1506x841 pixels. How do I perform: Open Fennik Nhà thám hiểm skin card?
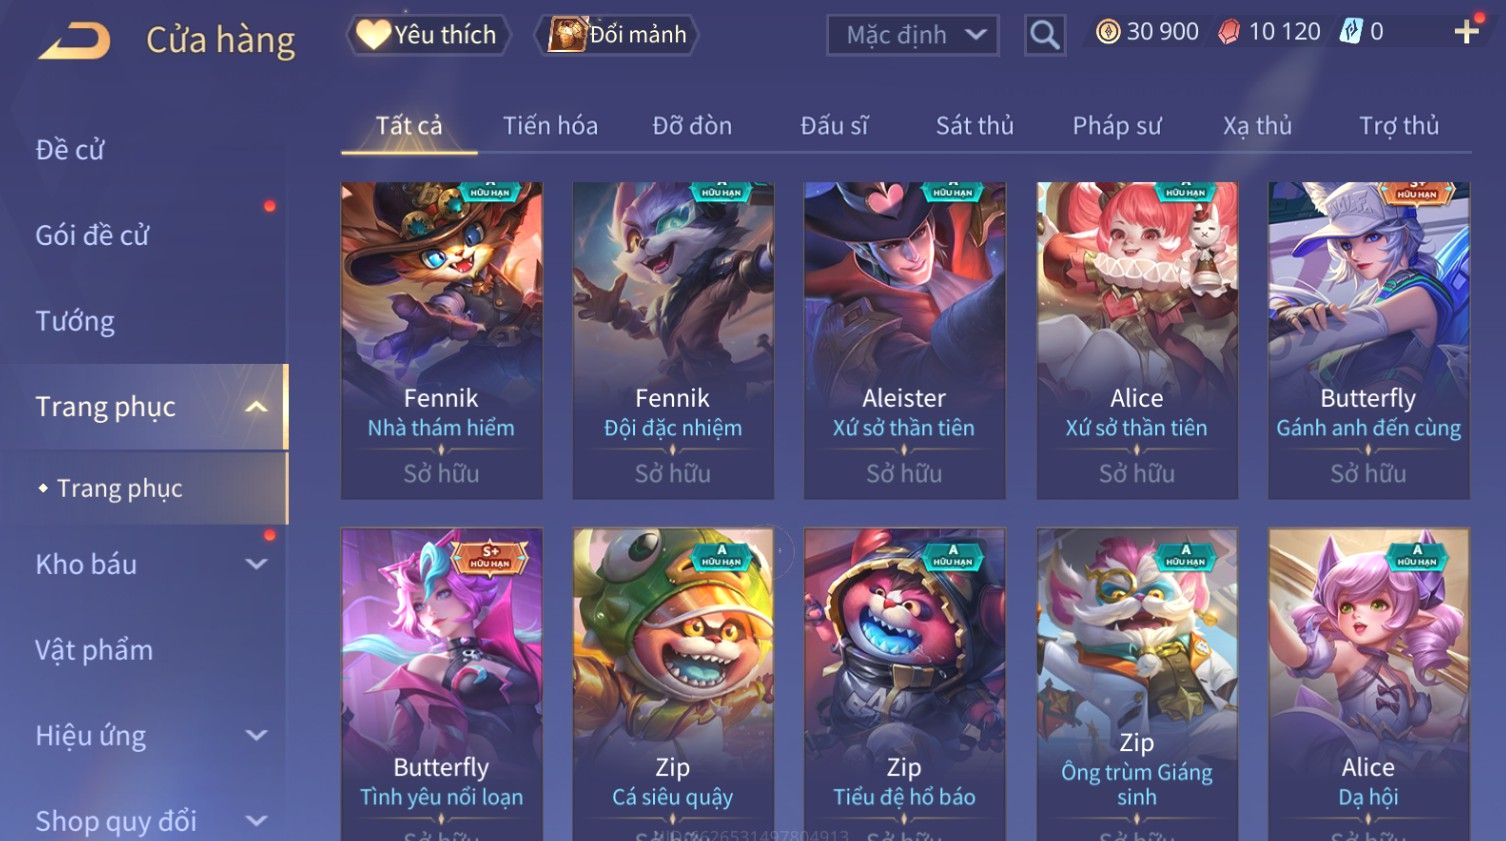point(441,340)
